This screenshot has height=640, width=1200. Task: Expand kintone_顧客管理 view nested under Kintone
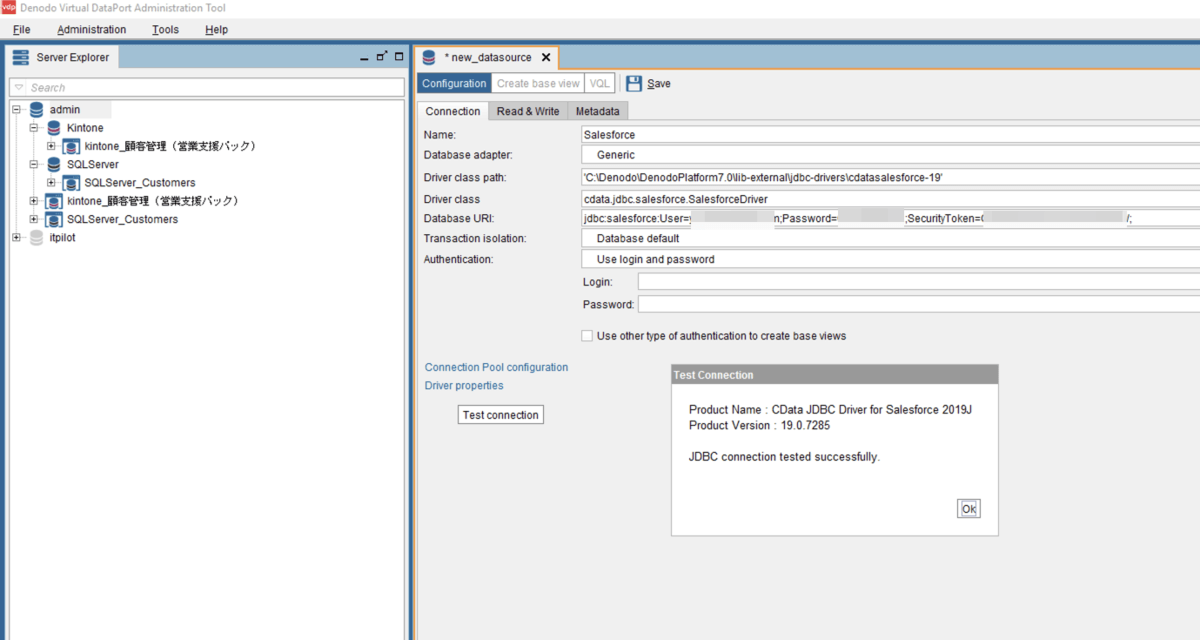(51, 146)
